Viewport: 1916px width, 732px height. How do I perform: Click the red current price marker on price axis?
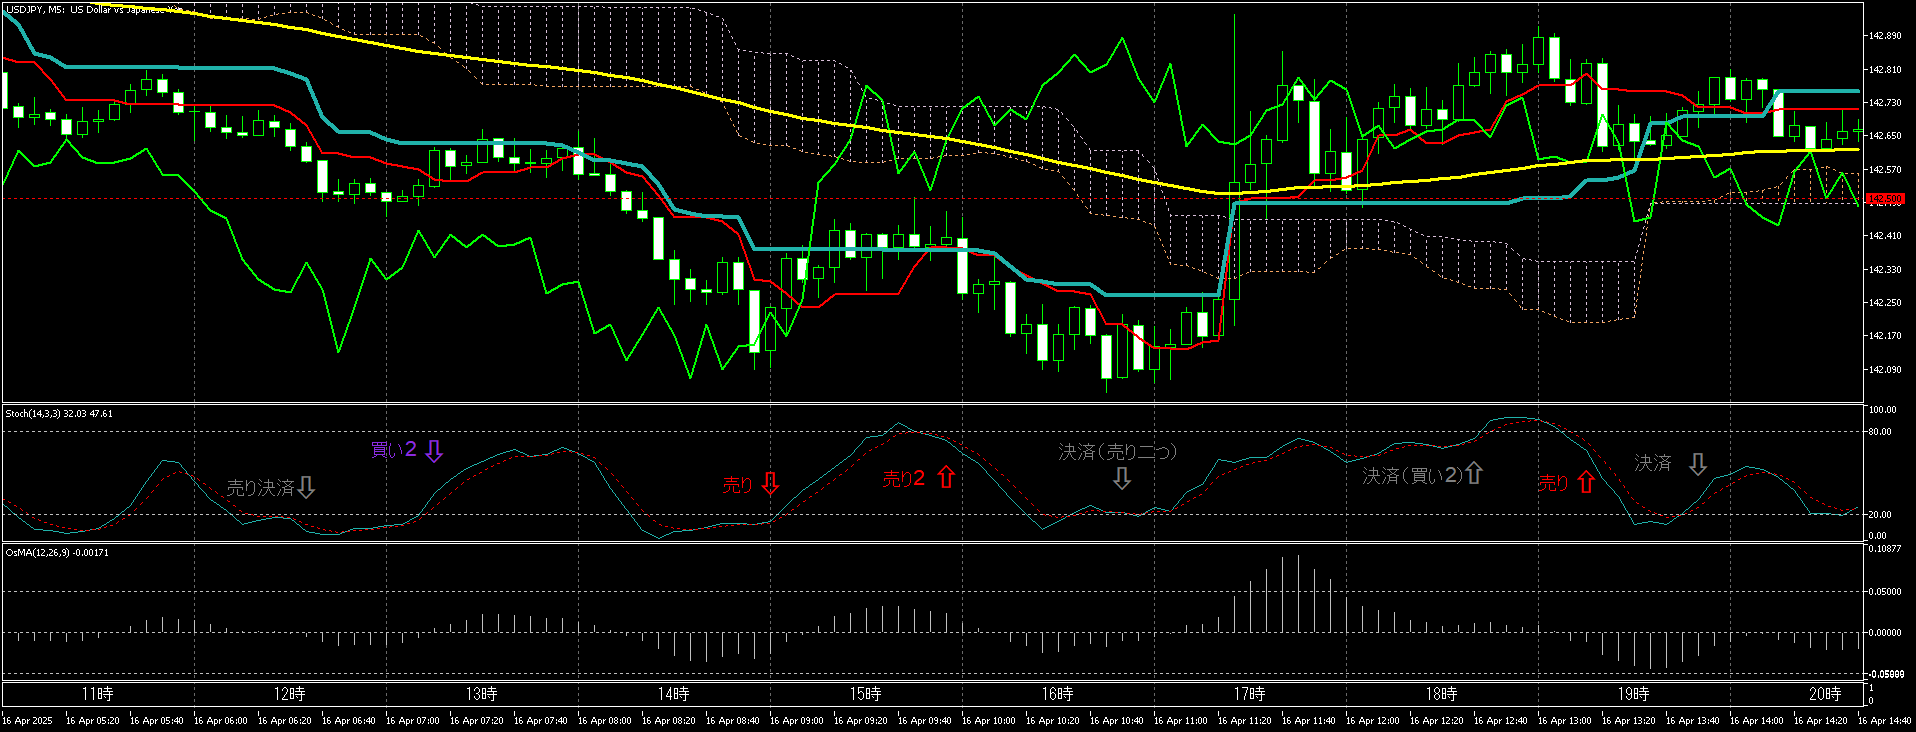[1884, 199]
